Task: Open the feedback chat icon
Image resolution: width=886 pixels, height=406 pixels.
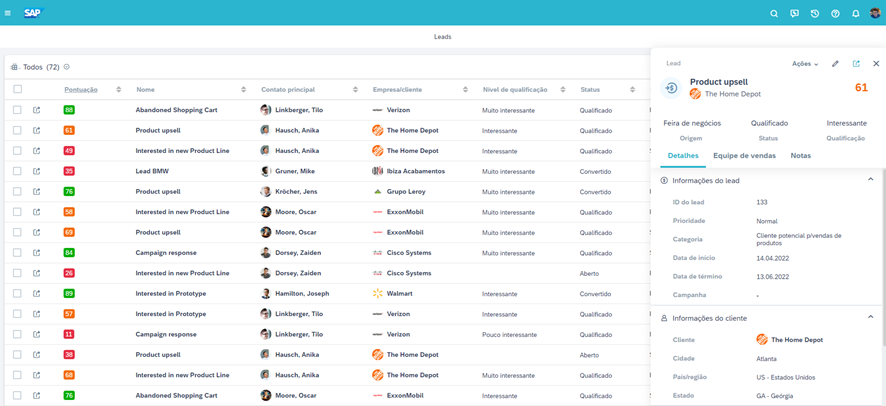Action: pos(794,14)
